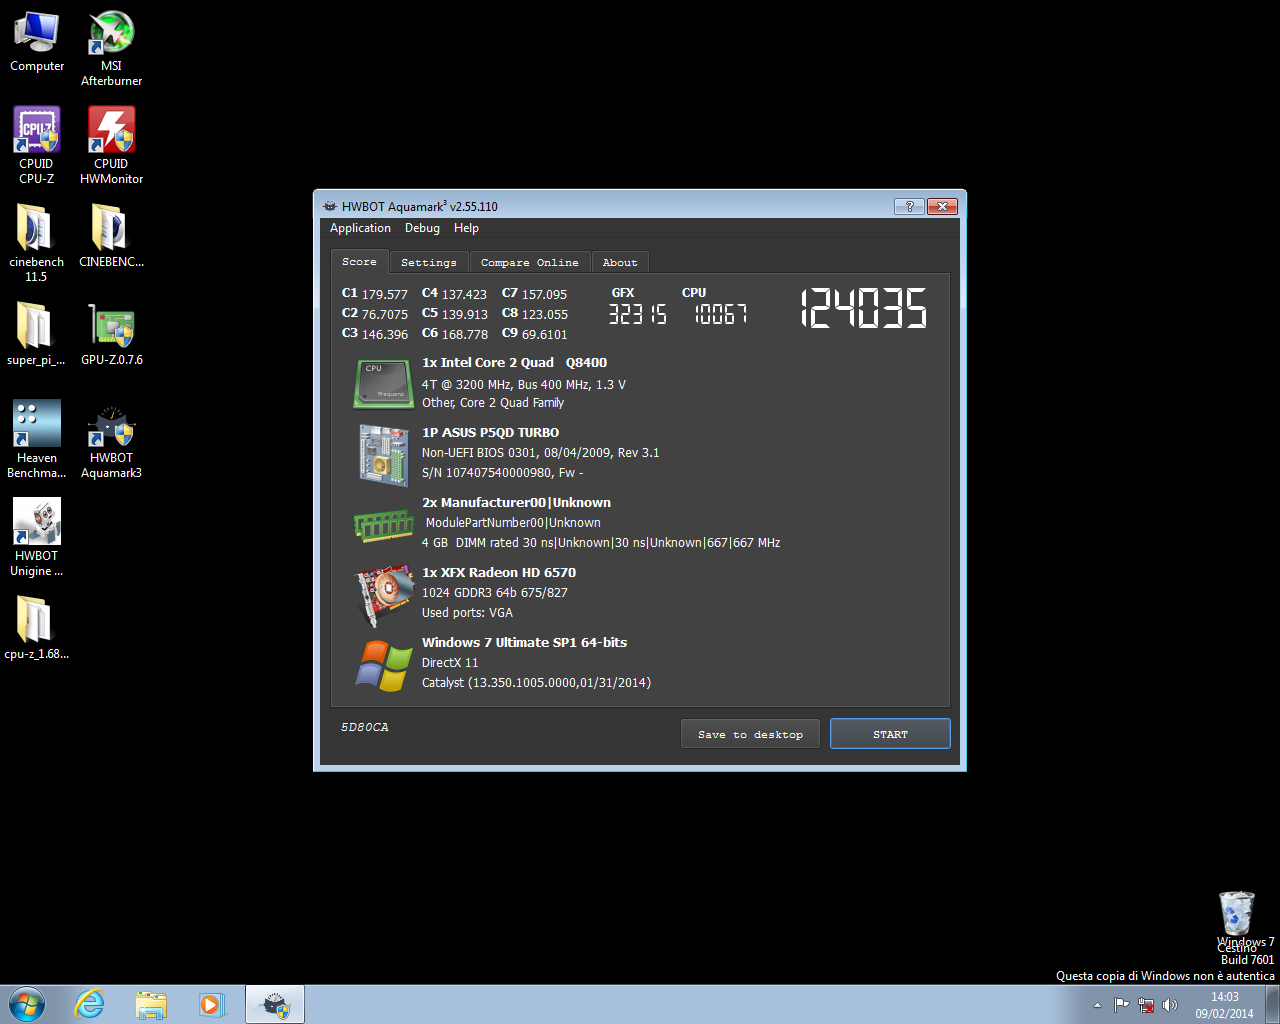Click the Action Center flag tray icon
This screenshot has height=1024, width=1280.
point(1122,1005)
